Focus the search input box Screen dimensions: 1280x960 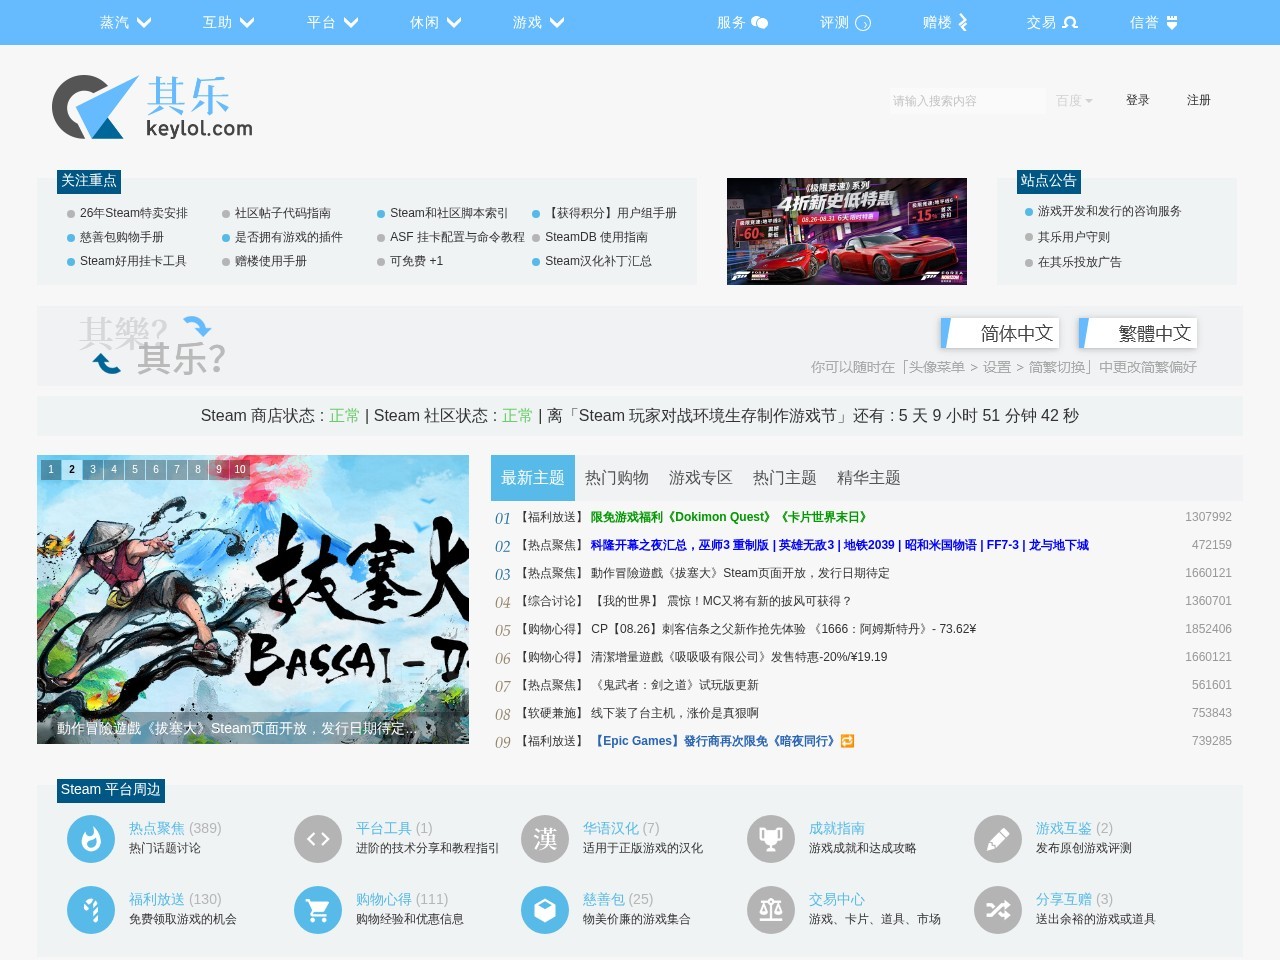pyautogui.click(x=967, y=101)
